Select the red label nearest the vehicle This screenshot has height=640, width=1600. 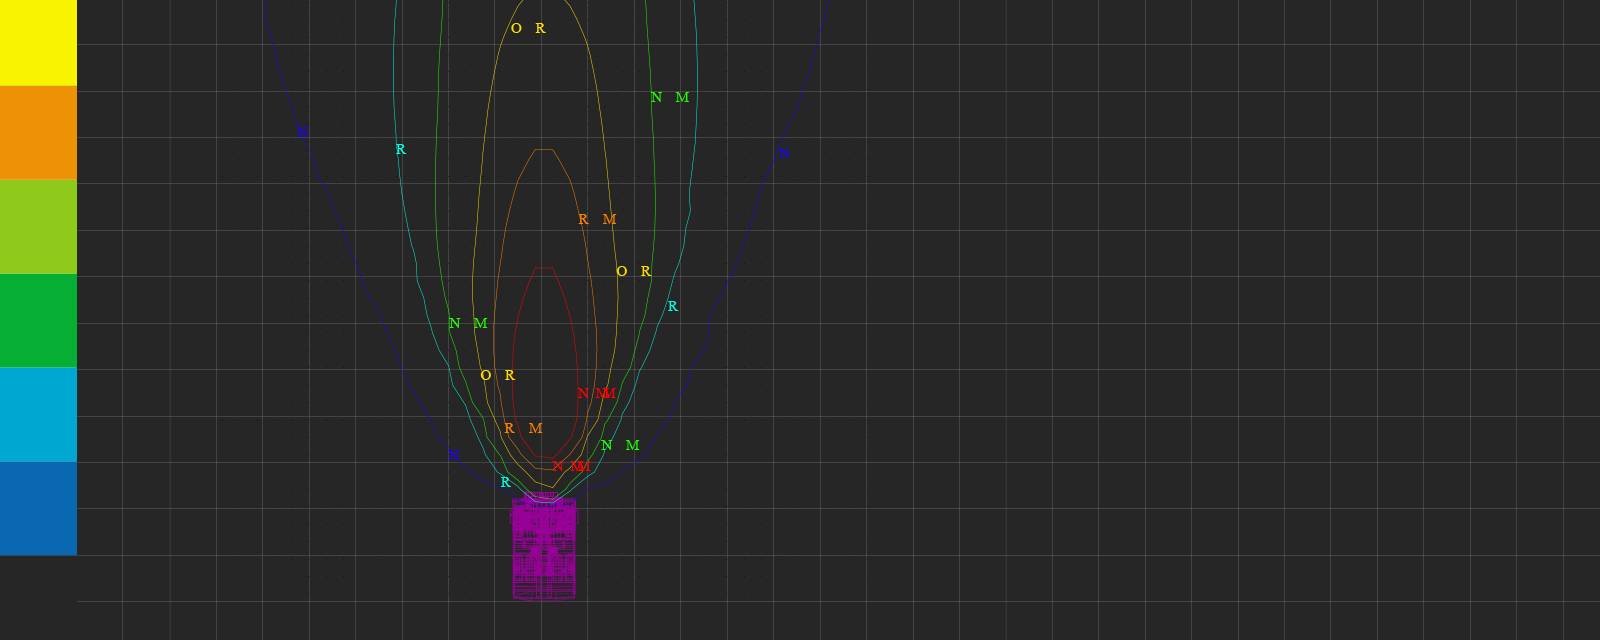571,467
